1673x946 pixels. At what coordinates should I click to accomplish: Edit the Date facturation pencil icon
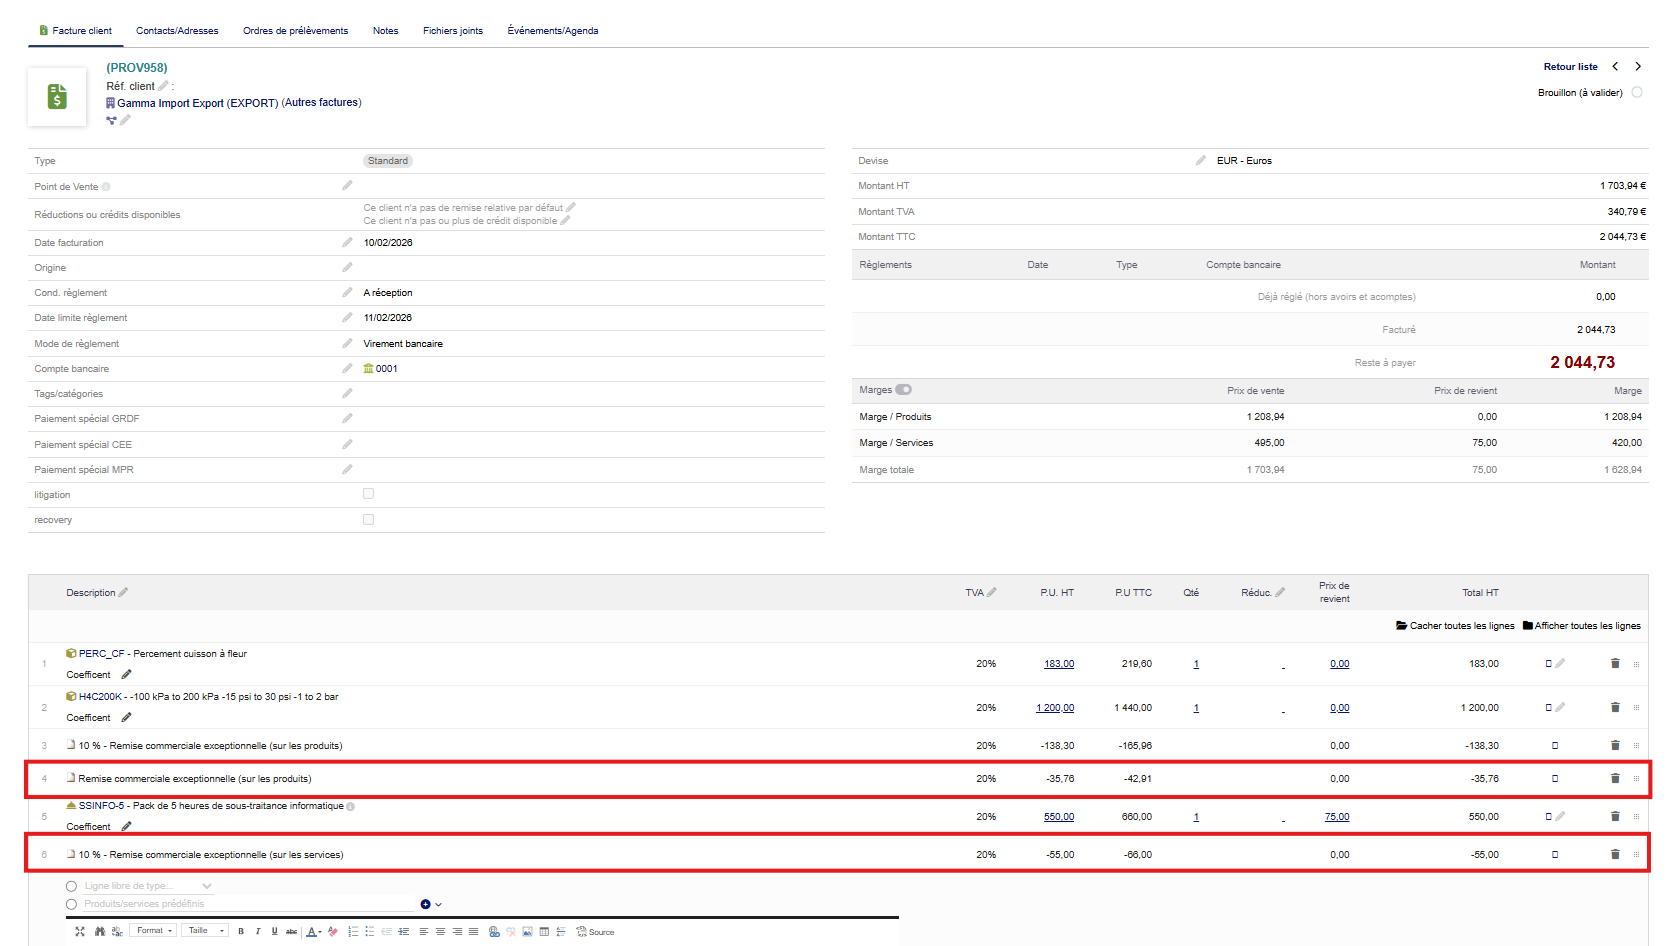(x=347, y=242)
